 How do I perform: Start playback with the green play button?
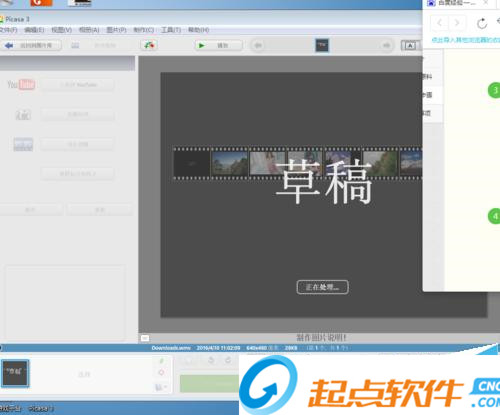coord(219,45)
